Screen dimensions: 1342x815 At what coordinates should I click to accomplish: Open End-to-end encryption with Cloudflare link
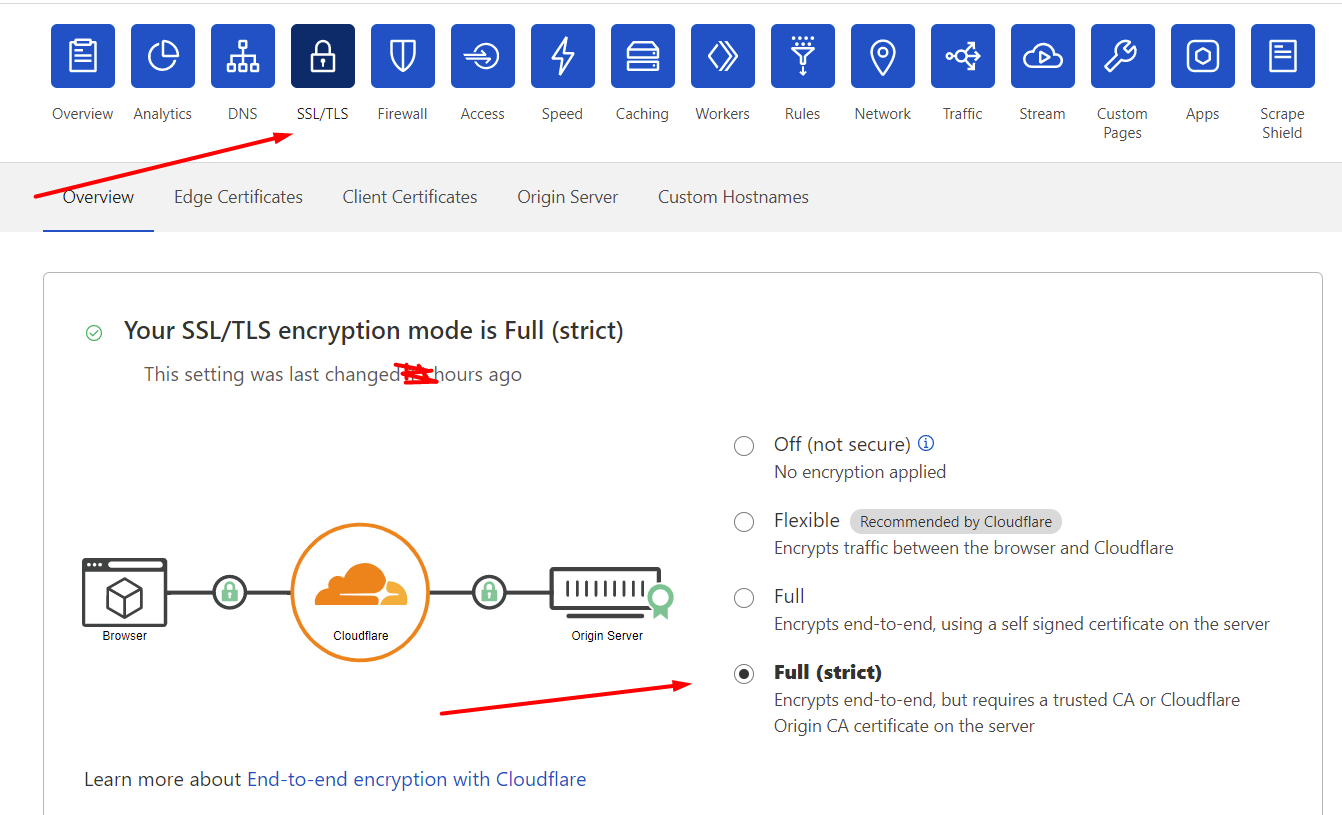point(417,779)
